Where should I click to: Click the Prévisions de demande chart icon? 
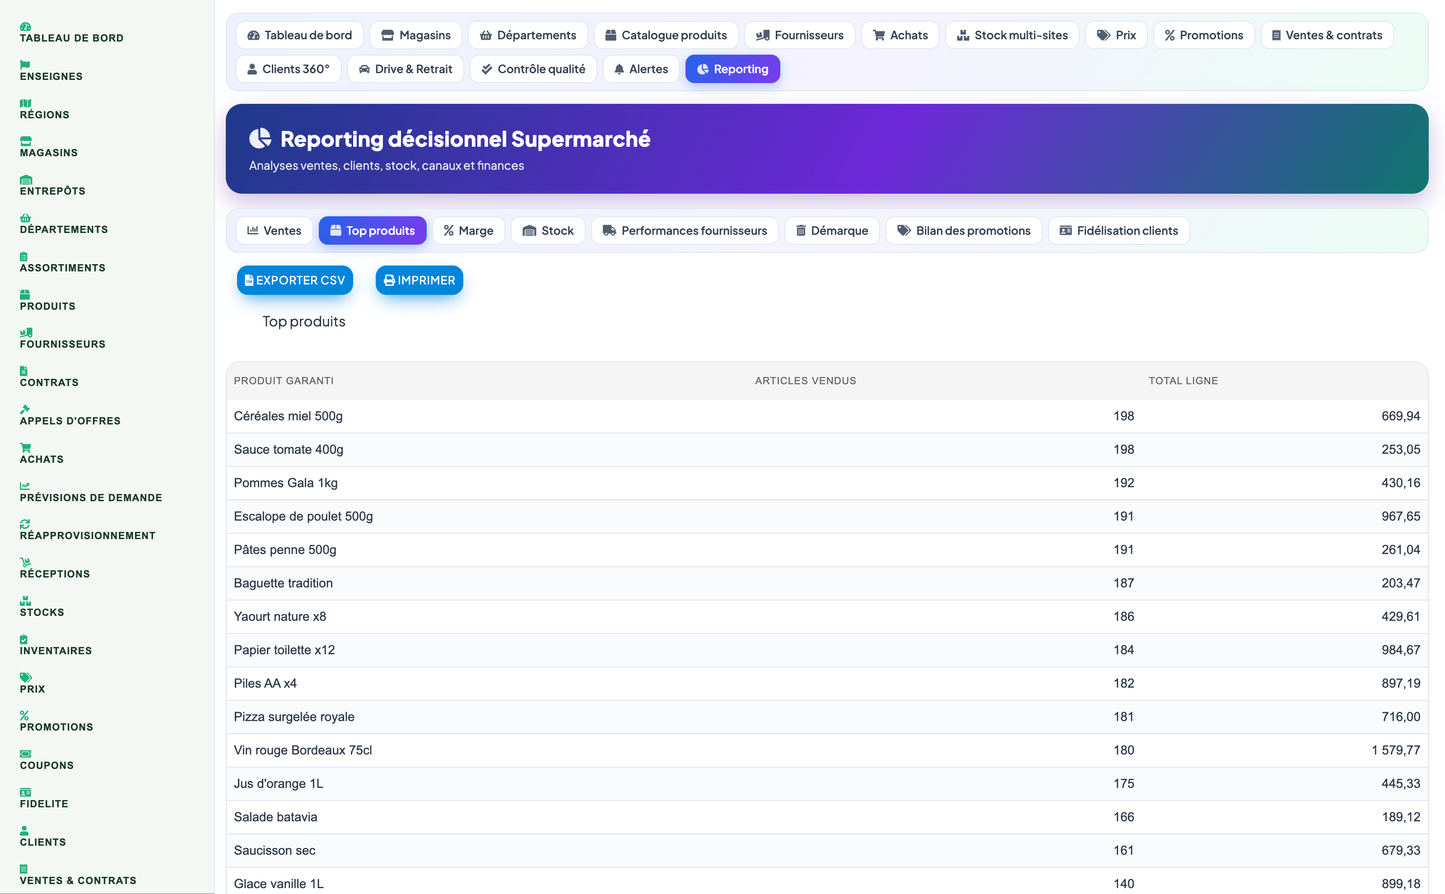click(x=25, y=486)
